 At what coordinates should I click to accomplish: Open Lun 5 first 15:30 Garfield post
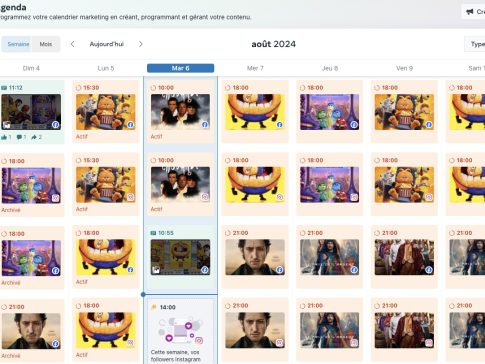[x=106, y=112]
